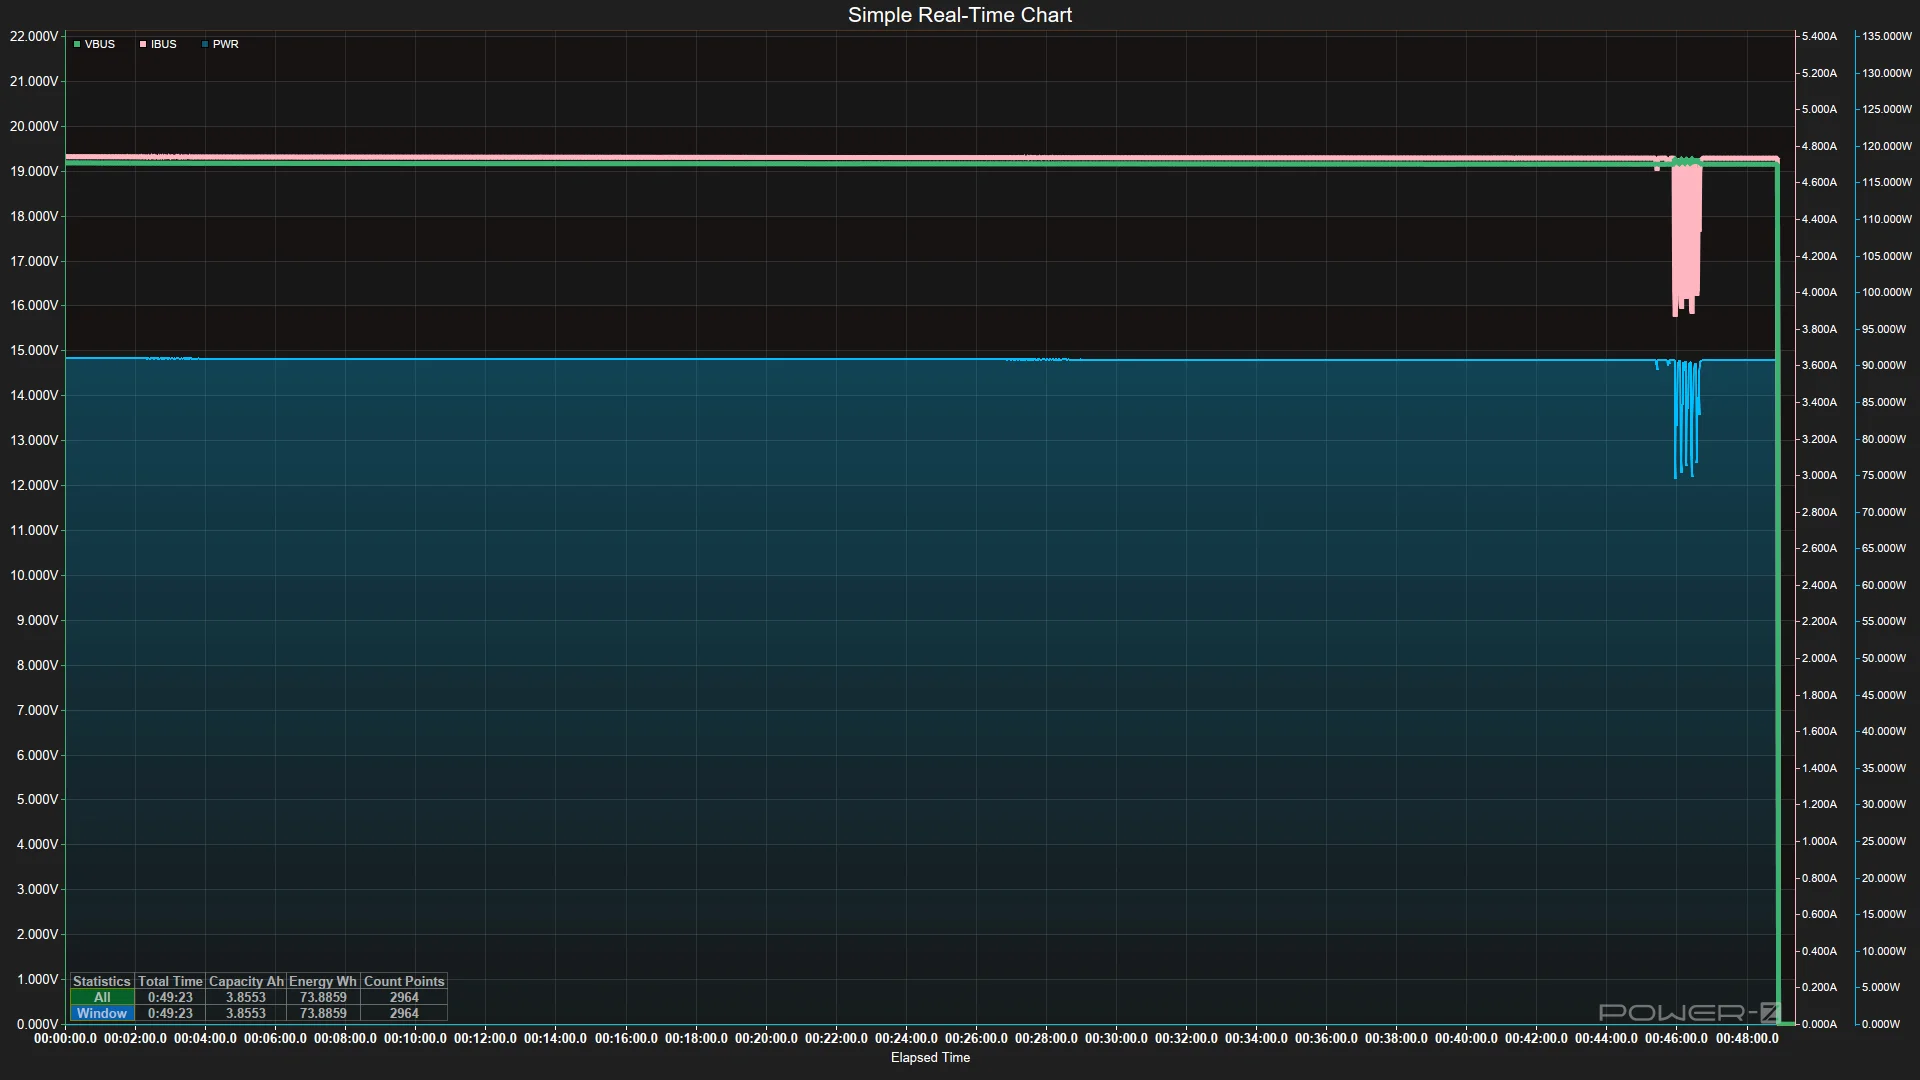Toggle the VBUS legend entry
This screenshot has width=1920, height=1080.
pyautogui.click(x=94, y=44)
